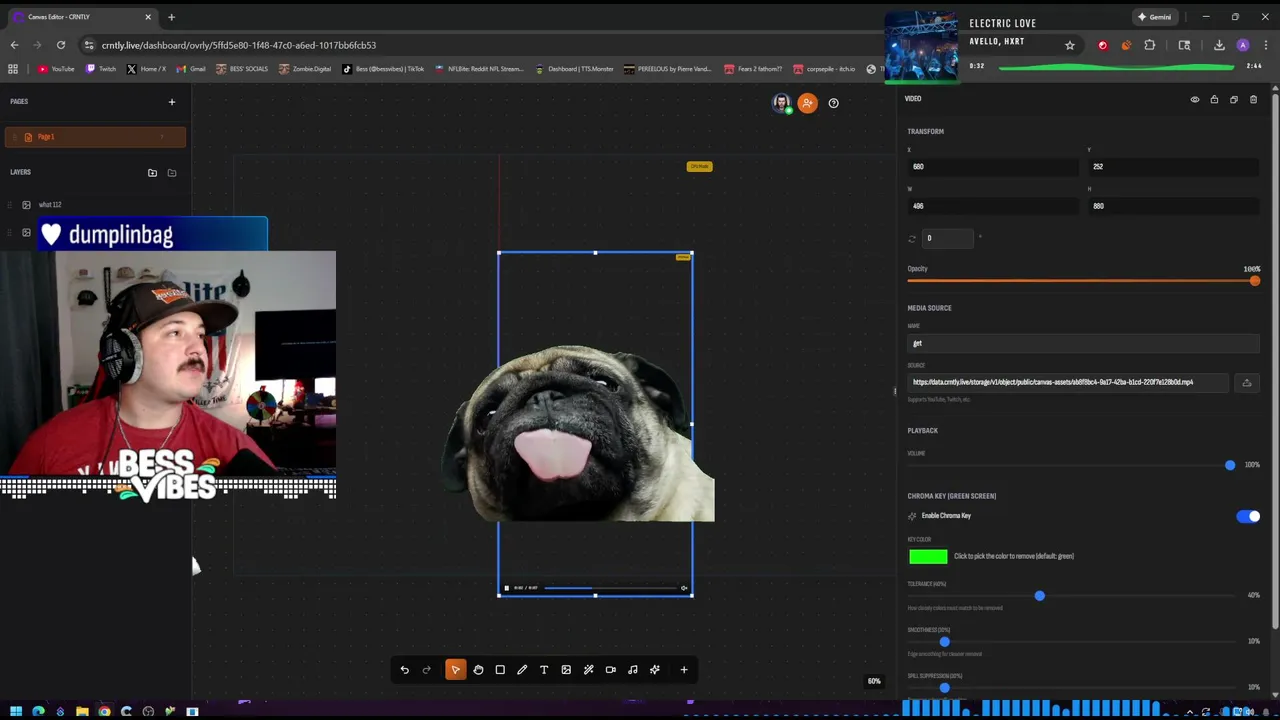
Task: Duplicate the selected video layer
Action: (1234, 99)
